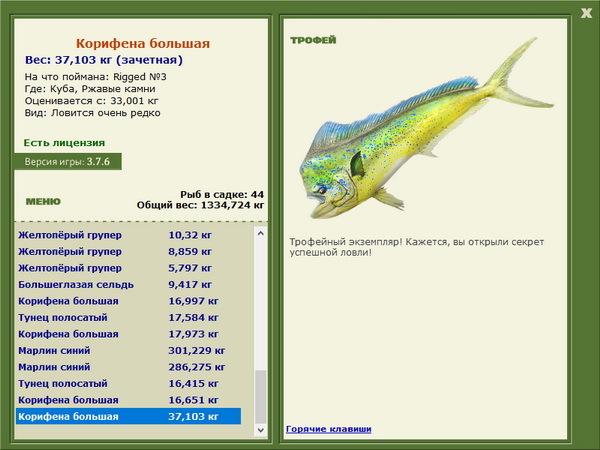Screen dimensions: 600x450
Task: Select Большеглазая сельдь 9,417 кг row
Action: tap(129, 285)
